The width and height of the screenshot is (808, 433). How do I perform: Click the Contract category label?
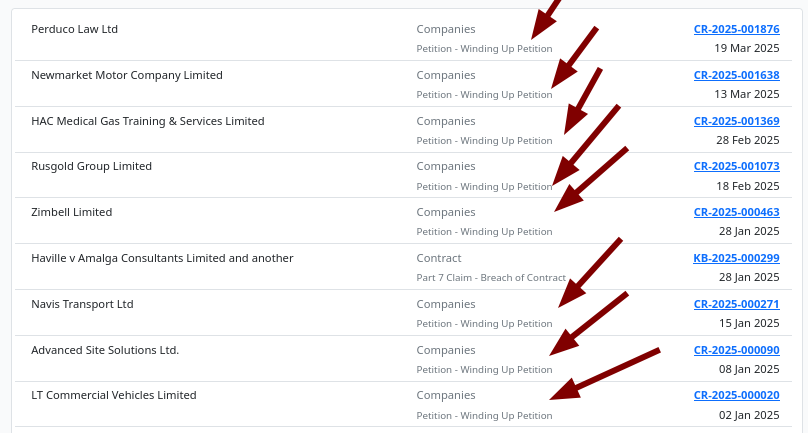[439, 258]
